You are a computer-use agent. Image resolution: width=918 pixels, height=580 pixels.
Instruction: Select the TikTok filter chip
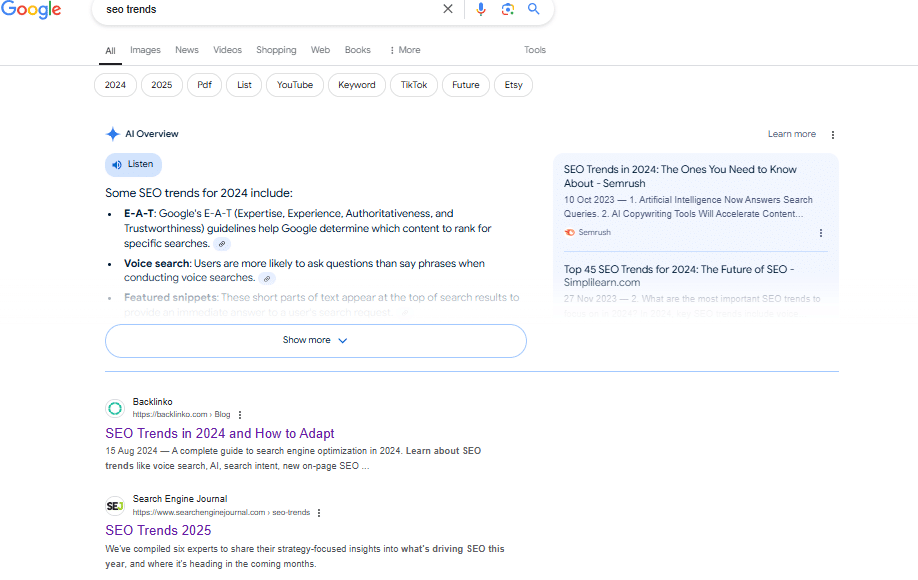pos(413,85)
